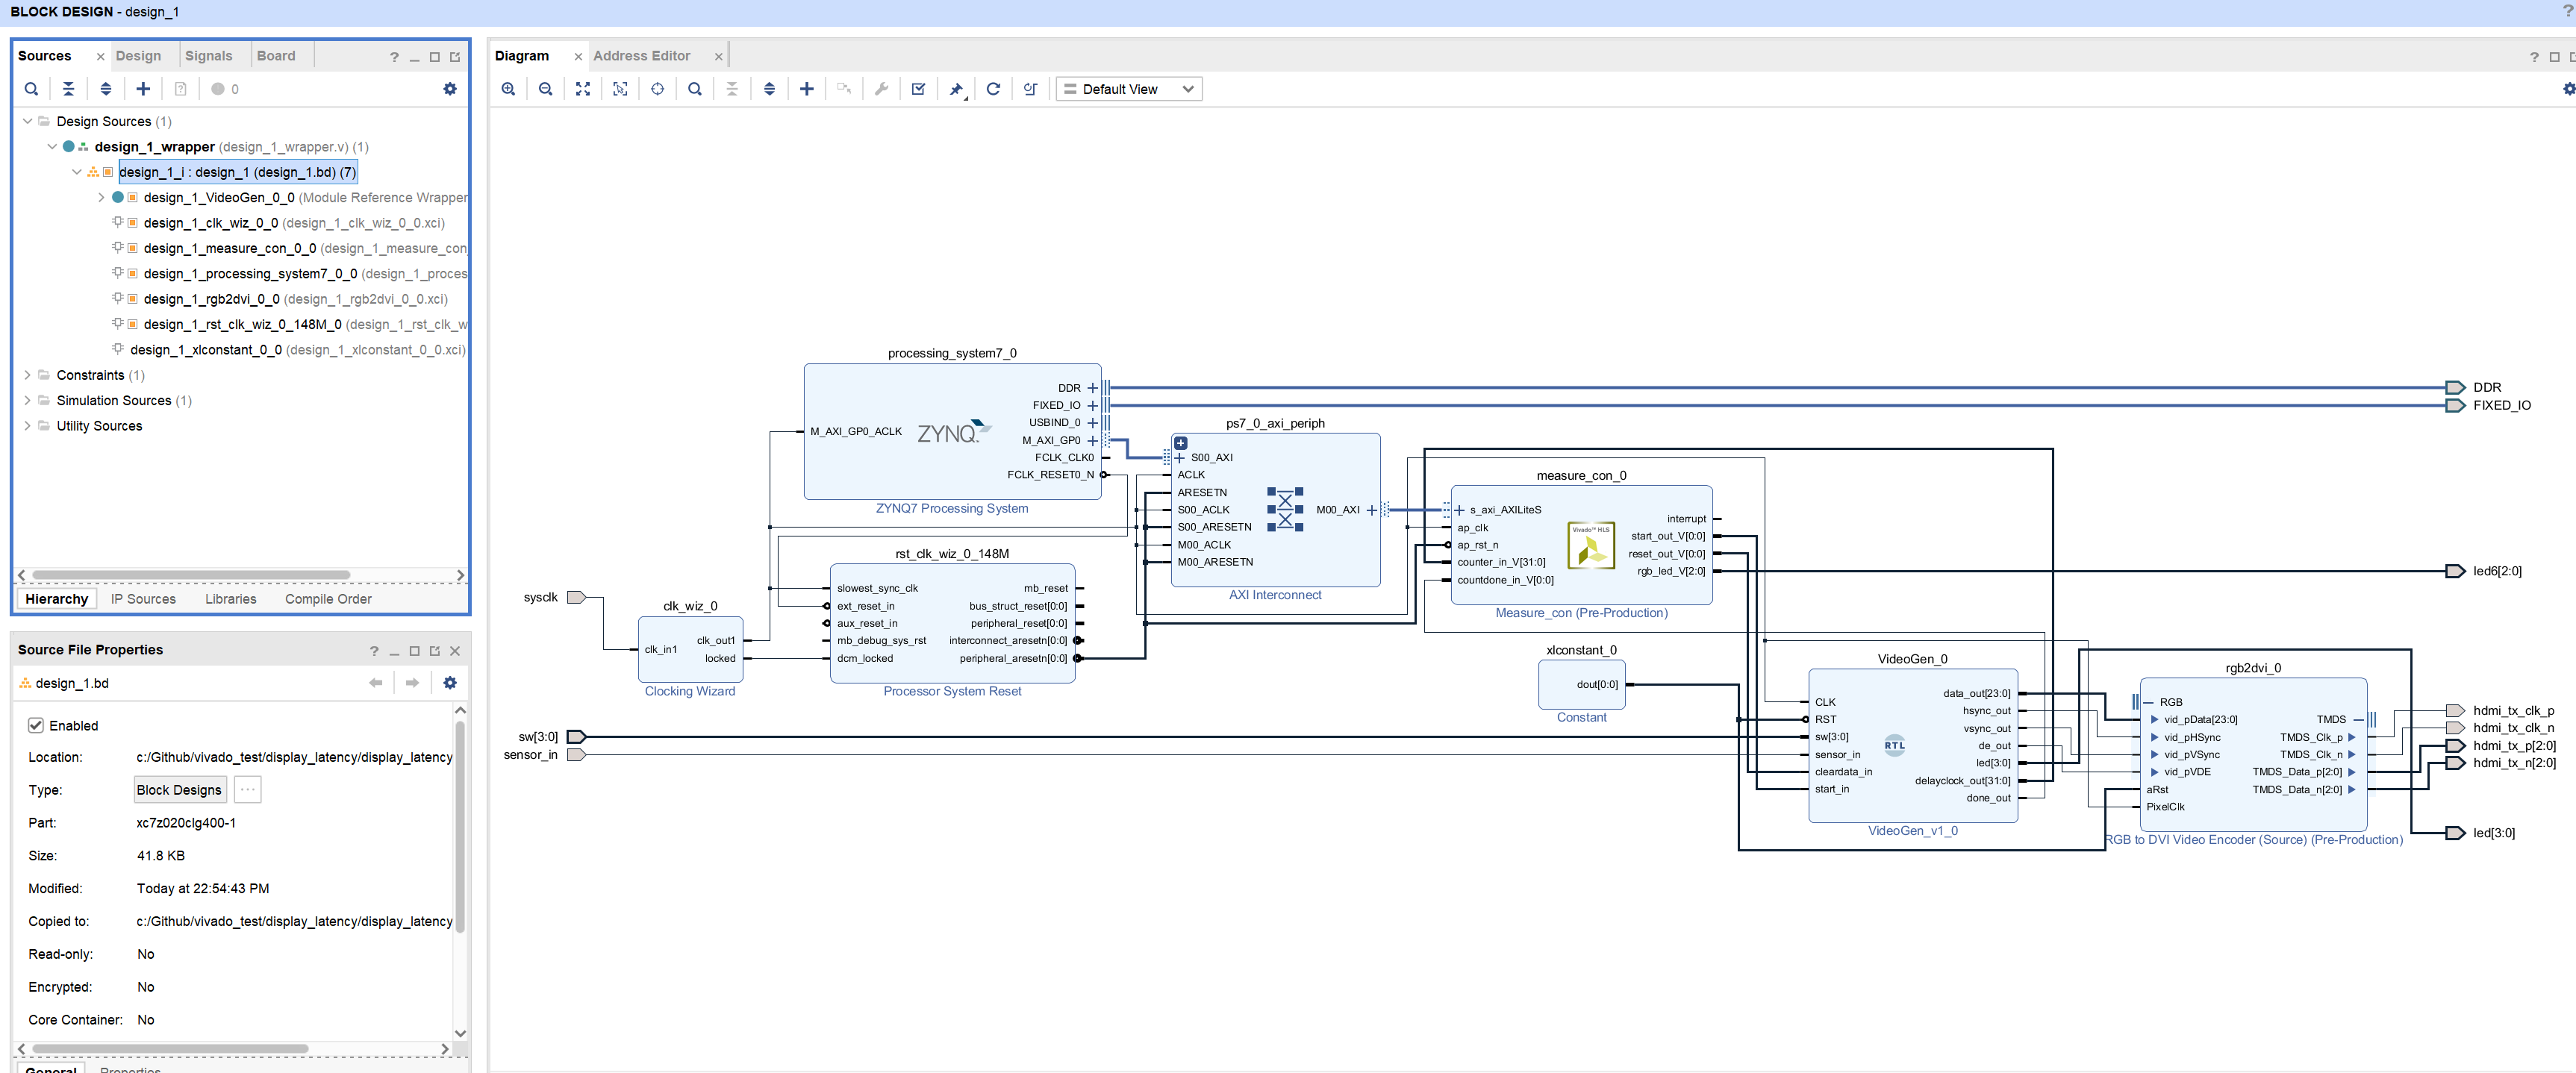Screen dimensions: 2576x1073
Task: Zoom fit the block diagram
Action: (x=583, y=89)
